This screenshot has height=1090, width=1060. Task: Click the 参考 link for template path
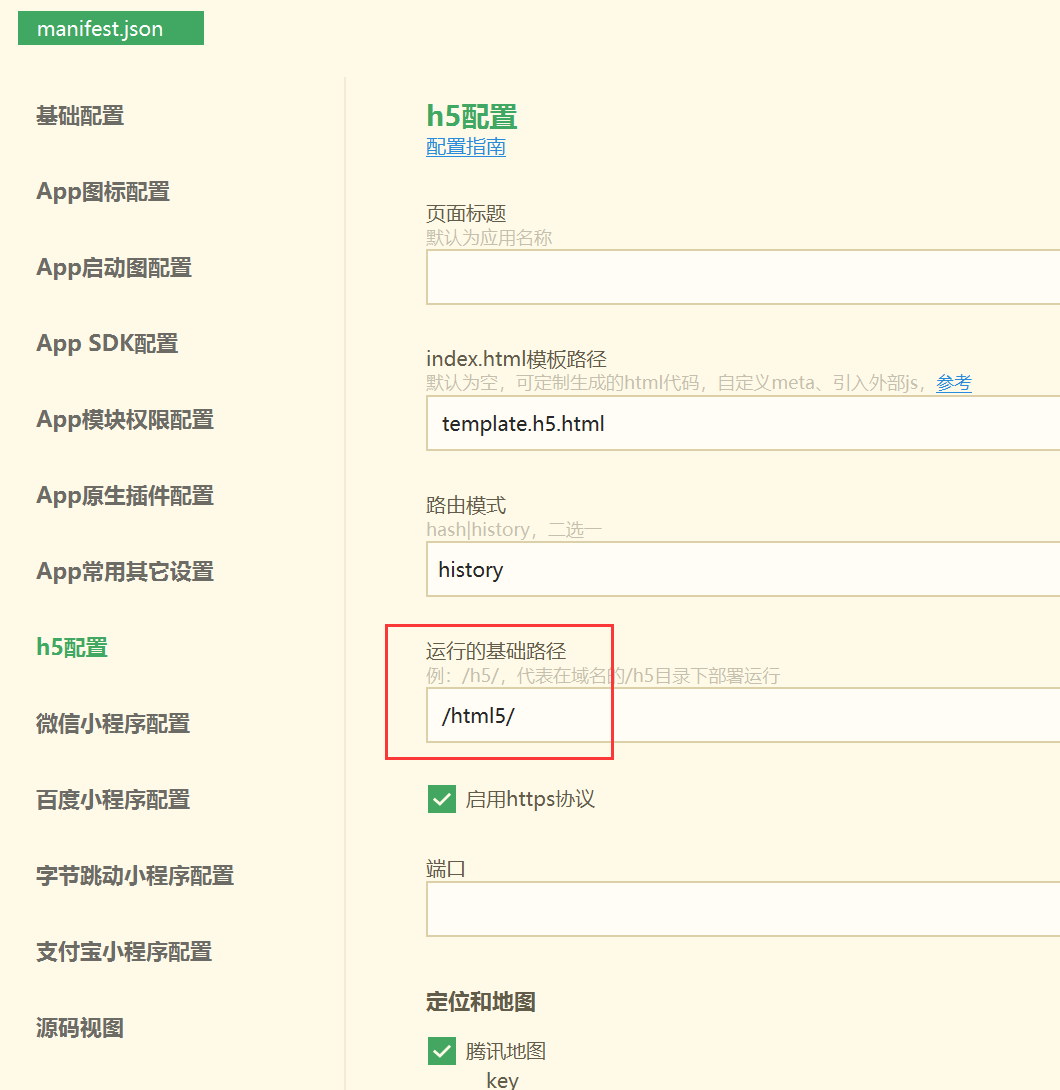pos(953,382)
